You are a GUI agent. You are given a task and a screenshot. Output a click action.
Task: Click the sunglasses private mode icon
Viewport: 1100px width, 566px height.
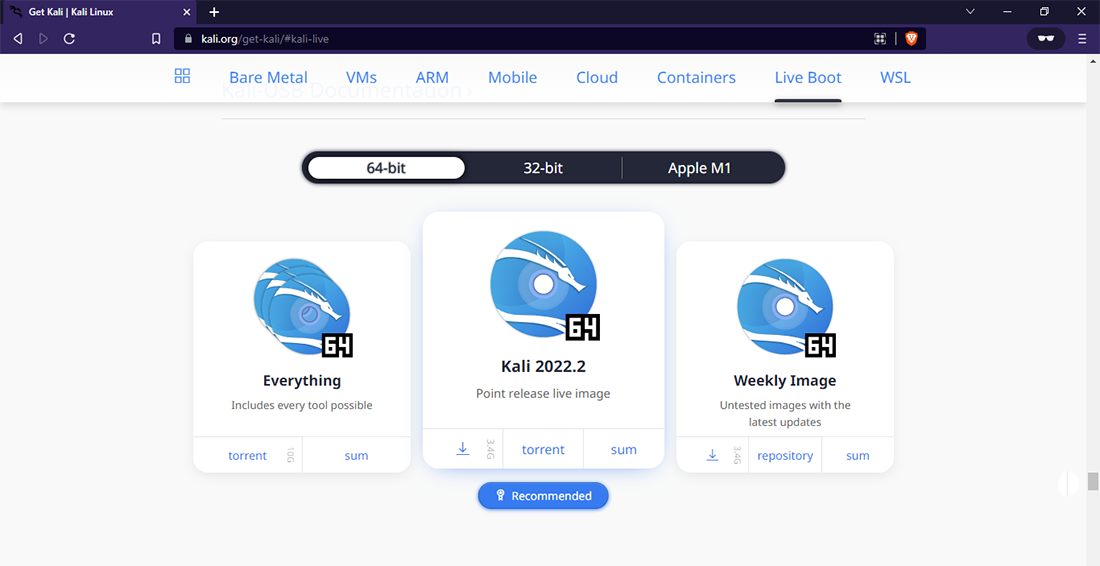(1046, 39)
